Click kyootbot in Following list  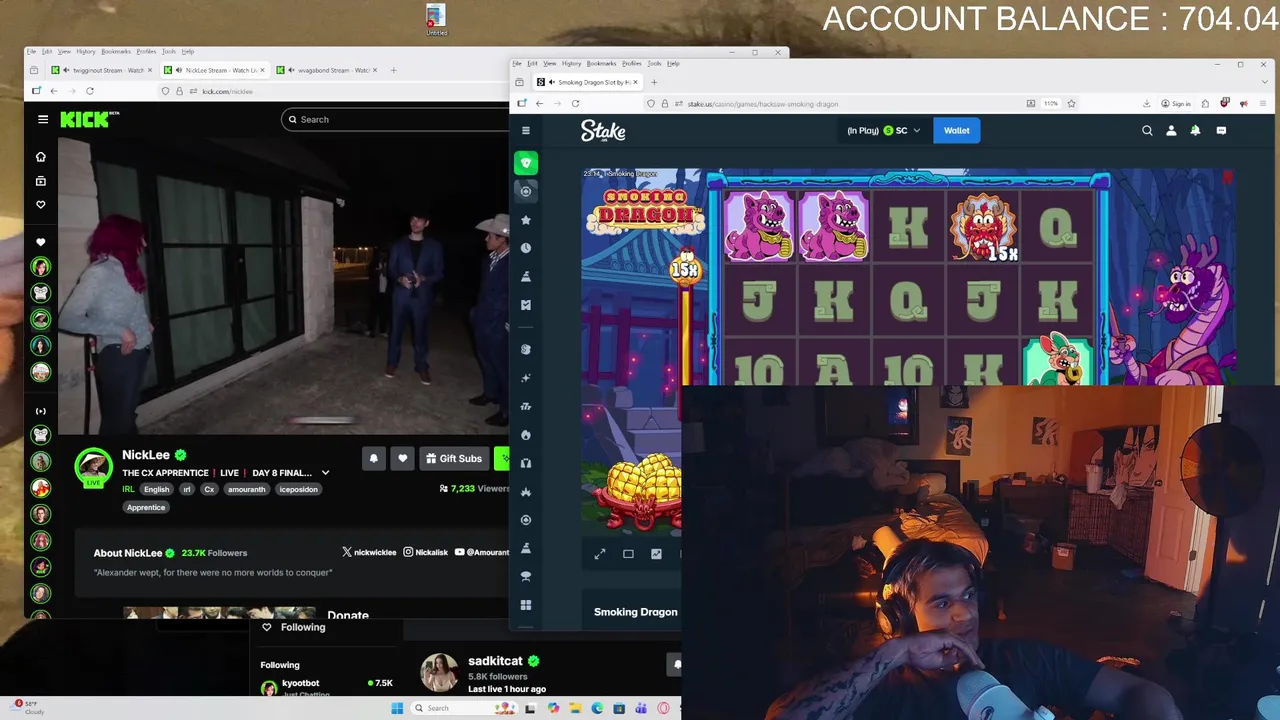[300, 683]
